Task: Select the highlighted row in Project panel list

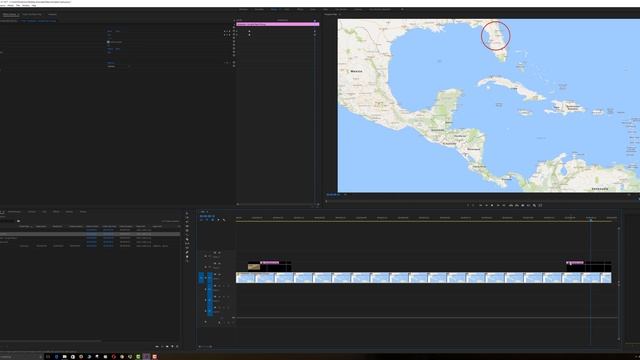Action: tap(90, 234)
